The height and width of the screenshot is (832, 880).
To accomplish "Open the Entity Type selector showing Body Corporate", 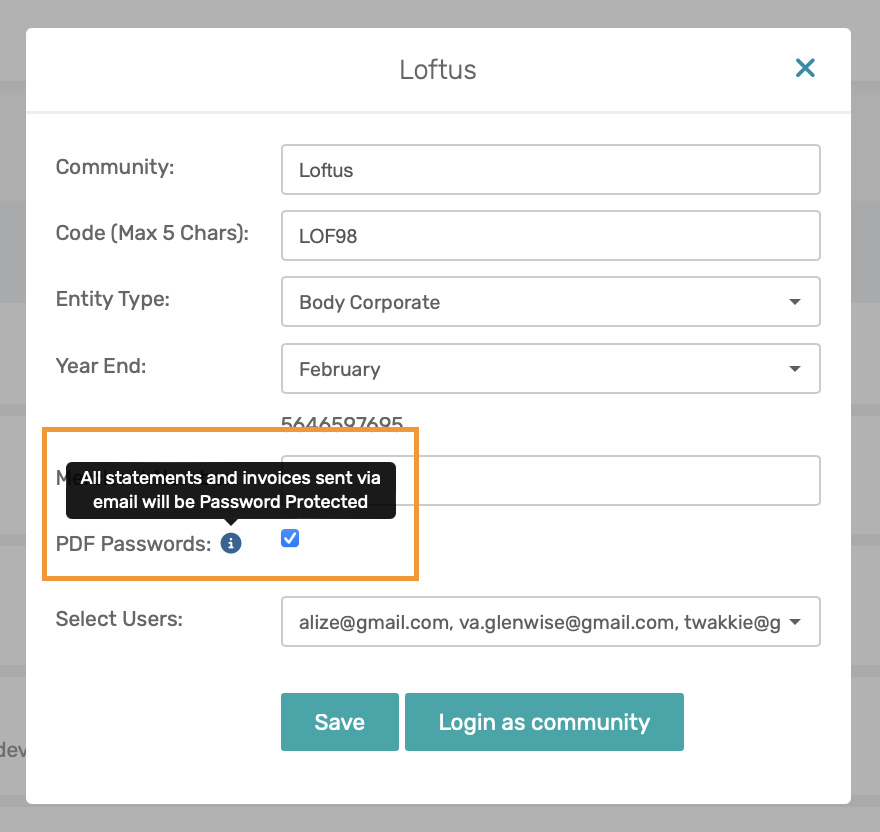I will 551,301.
